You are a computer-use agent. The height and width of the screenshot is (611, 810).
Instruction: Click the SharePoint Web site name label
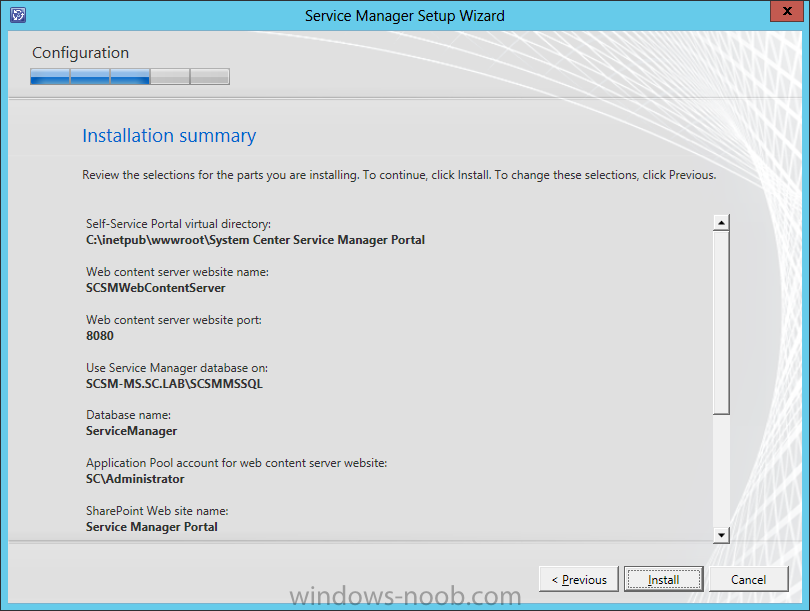157,511
